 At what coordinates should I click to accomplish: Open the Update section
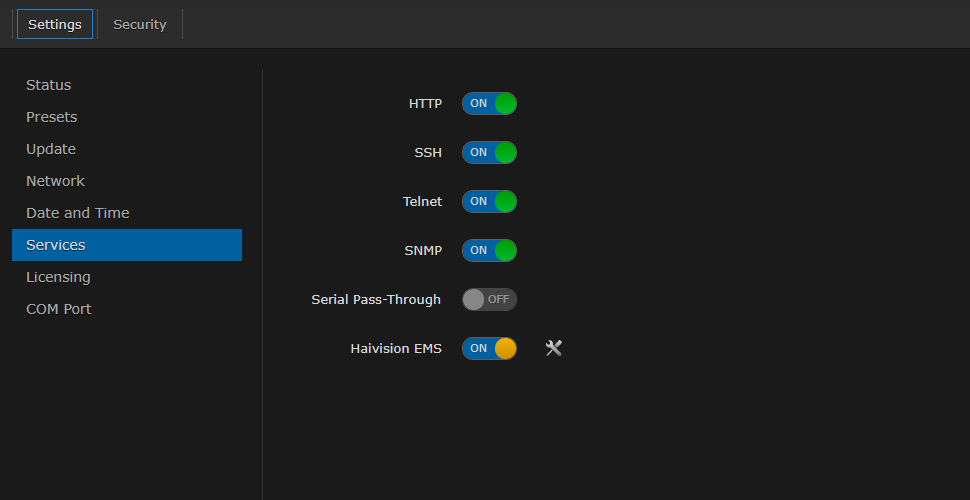click(x=51, y=149)
